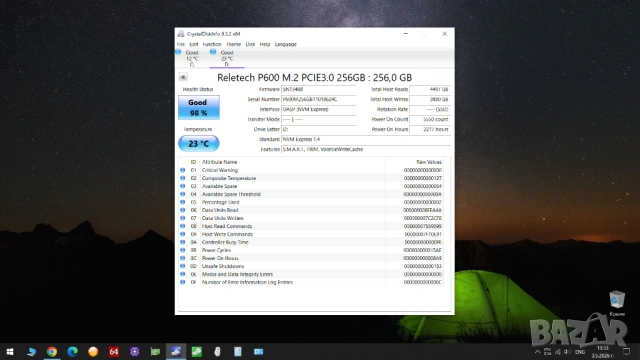Select the Host Write Commands row text
The height and width of the screenshot is (360, 640).
(x=228, y=234)
